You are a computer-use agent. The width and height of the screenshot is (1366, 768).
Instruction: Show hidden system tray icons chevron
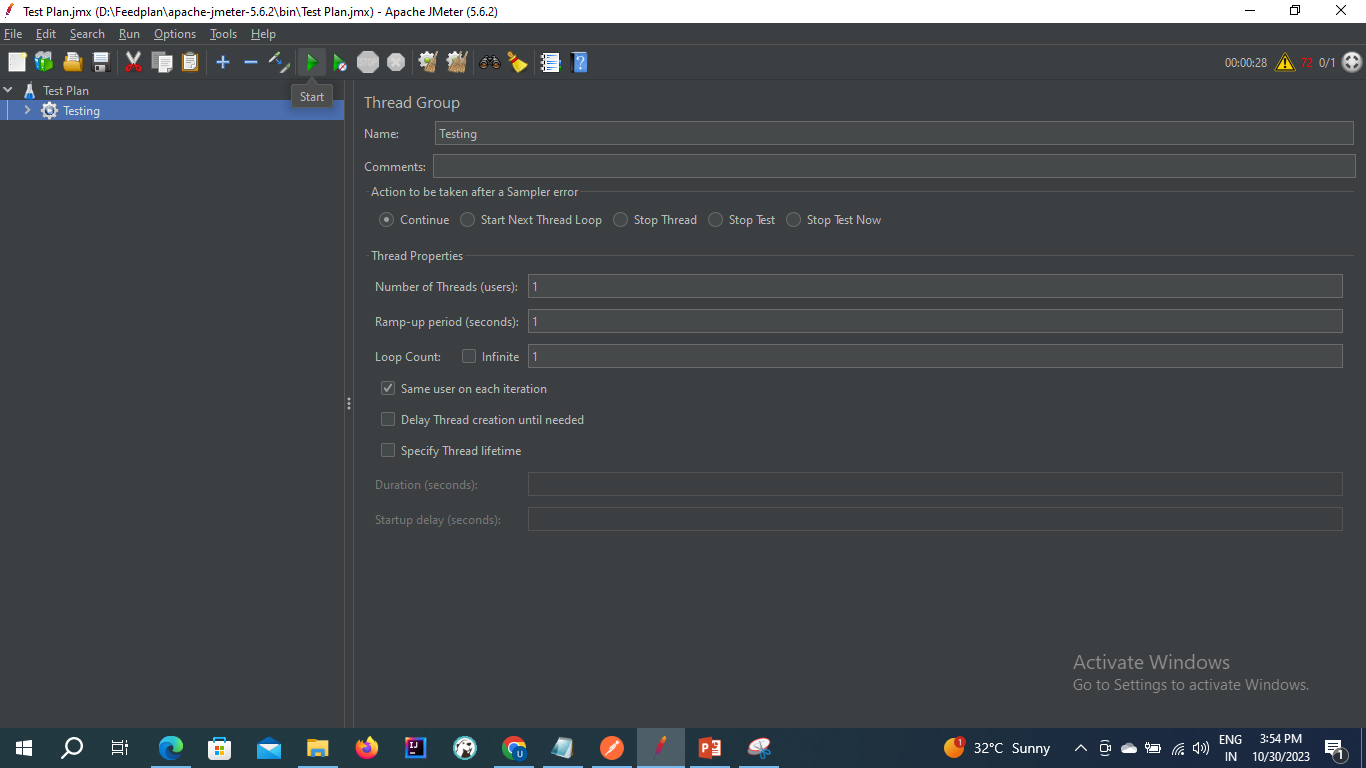pyautogui.click(x=1081, y=748)
